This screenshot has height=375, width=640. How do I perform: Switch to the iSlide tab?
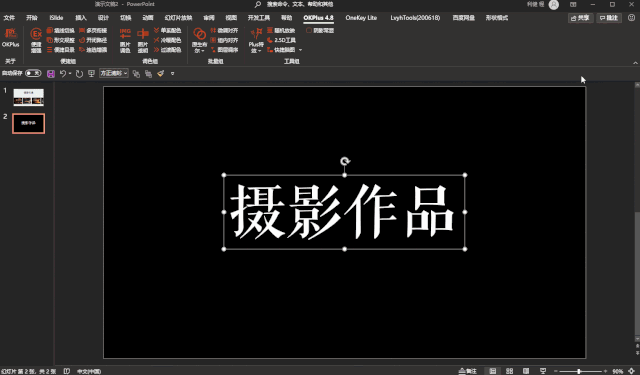56,18
